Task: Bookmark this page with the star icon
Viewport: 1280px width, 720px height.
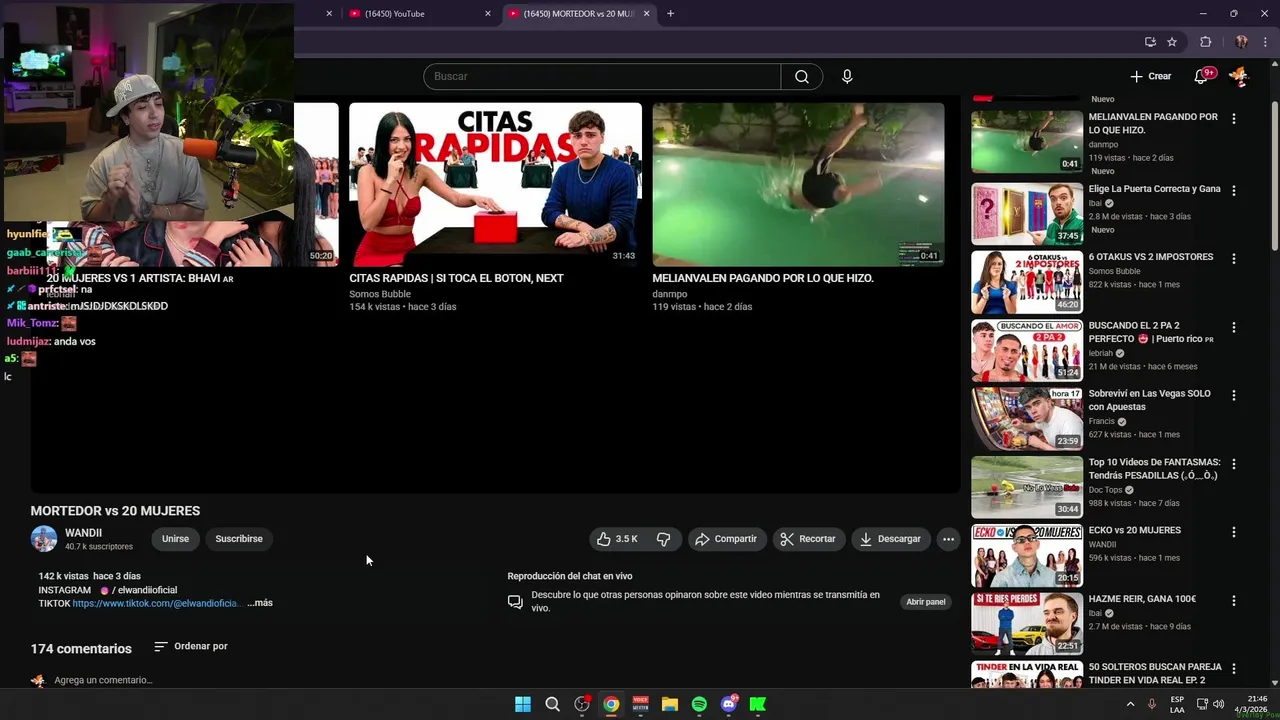Action: (1172, 42)
